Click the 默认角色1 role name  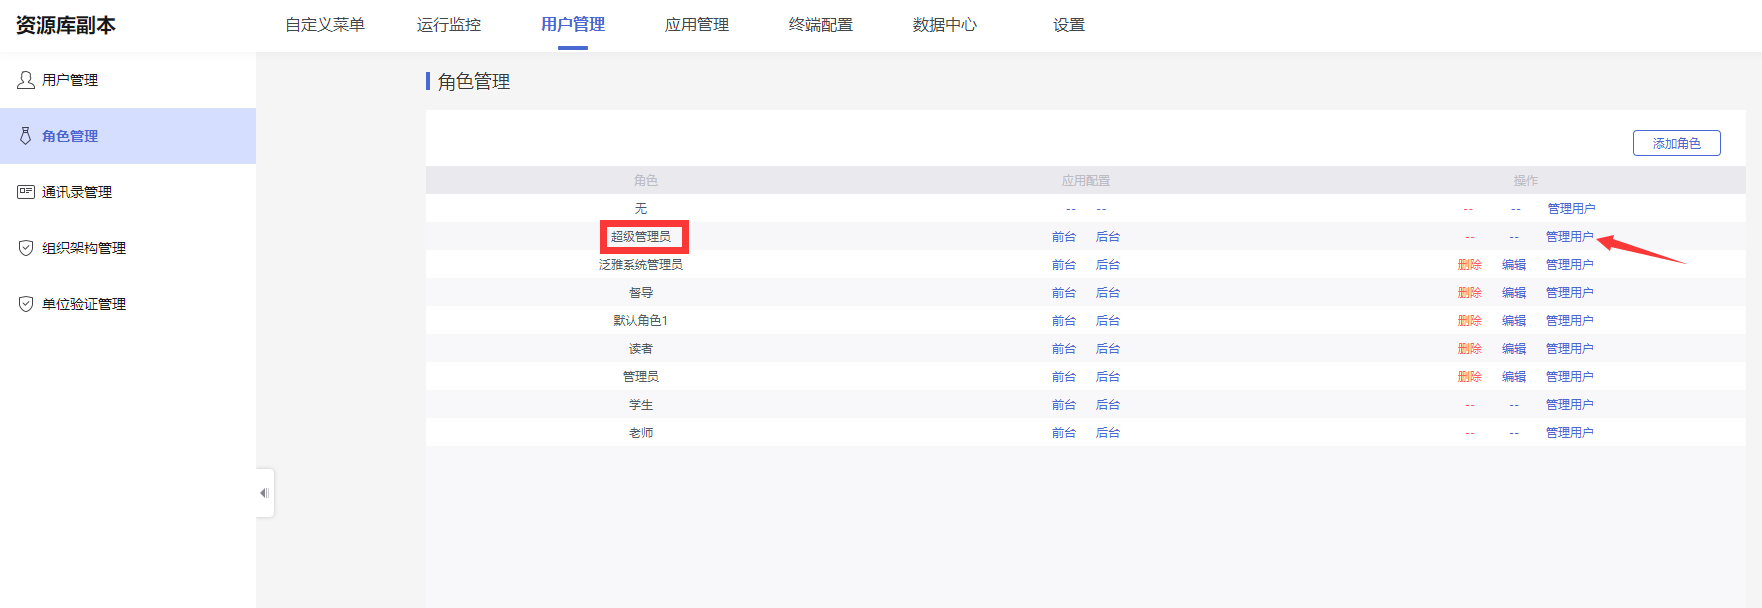641,321
